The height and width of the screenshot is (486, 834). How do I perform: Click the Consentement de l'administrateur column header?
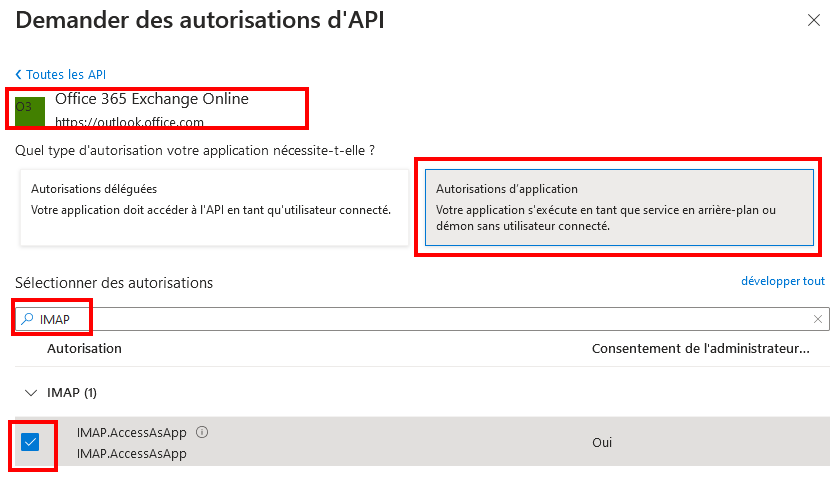(700, 348)
